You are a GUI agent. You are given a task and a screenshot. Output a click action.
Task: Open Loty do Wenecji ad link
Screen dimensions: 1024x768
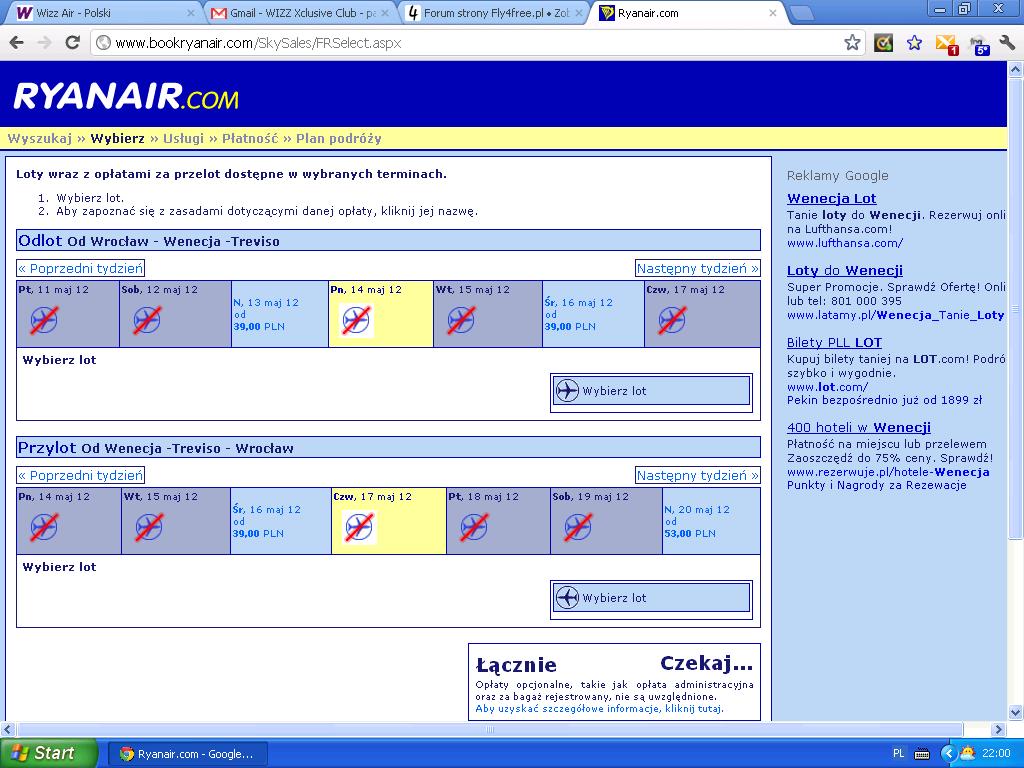844,270
